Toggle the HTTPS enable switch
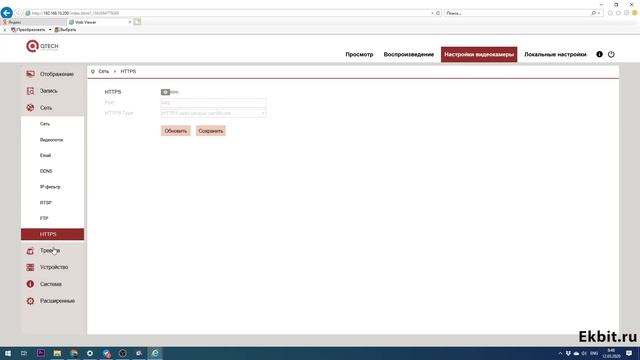Image resolution: width=640 pixels, height=360 pixels. 169,92
